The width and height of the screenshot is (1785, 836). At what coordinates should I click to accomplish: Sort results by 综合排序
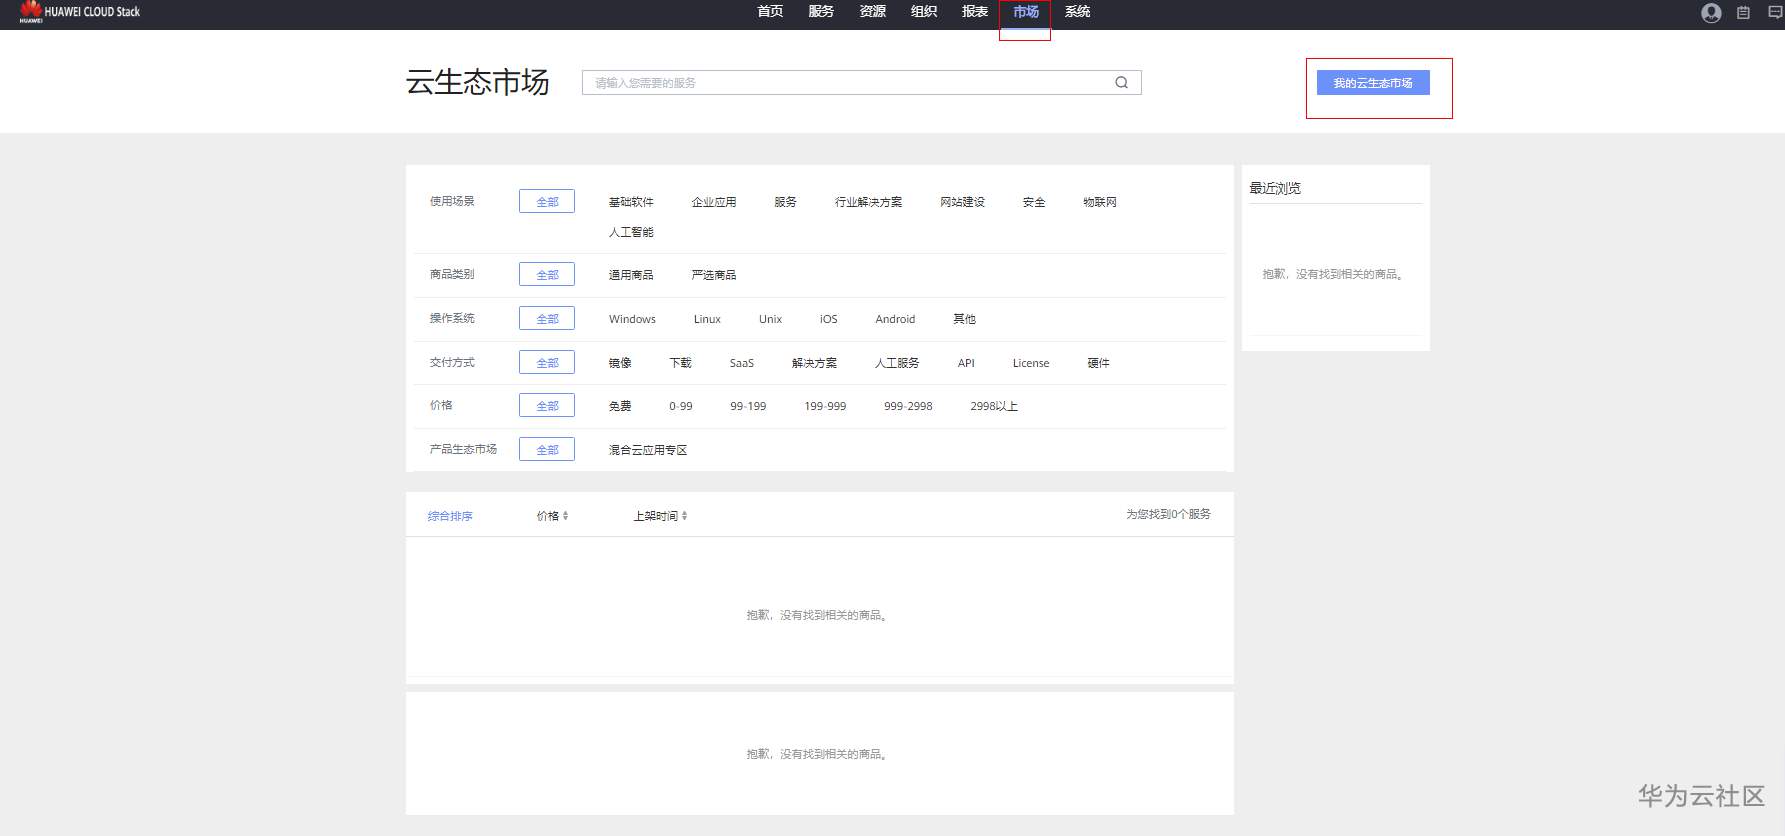point(450,516)
